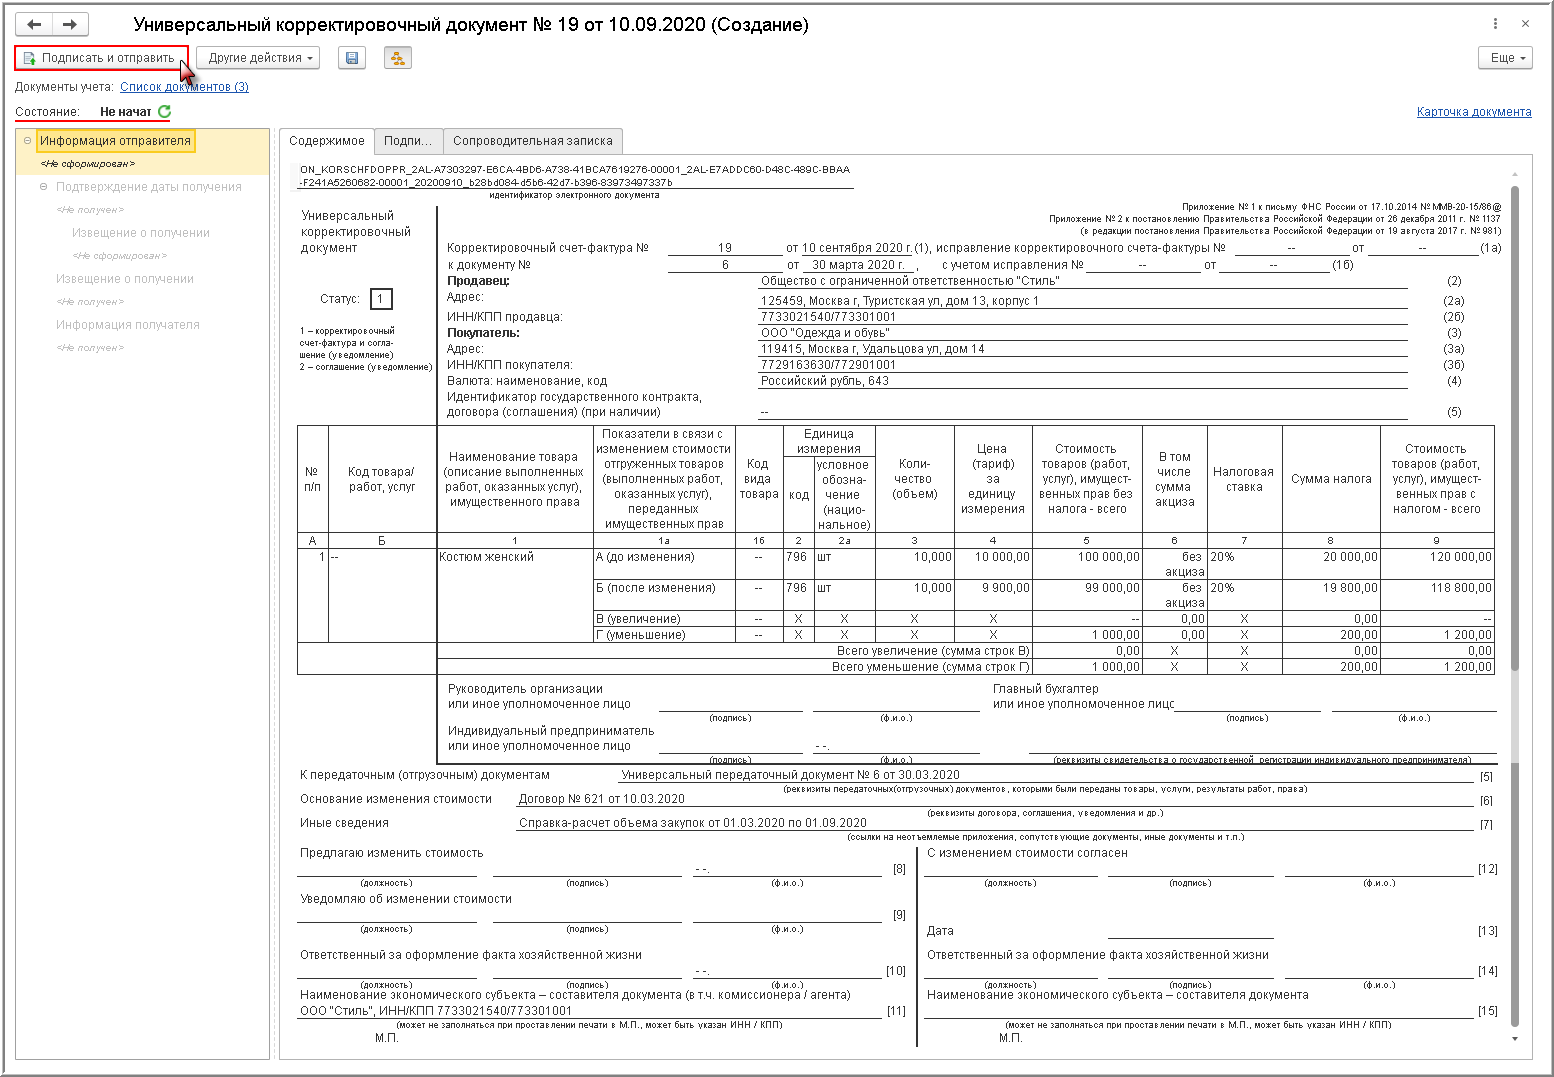This screenshot has width=1554, height=1077.
Task: Click the Статус box with value 1
Action: pyautogui.click(x=381, y=299)
